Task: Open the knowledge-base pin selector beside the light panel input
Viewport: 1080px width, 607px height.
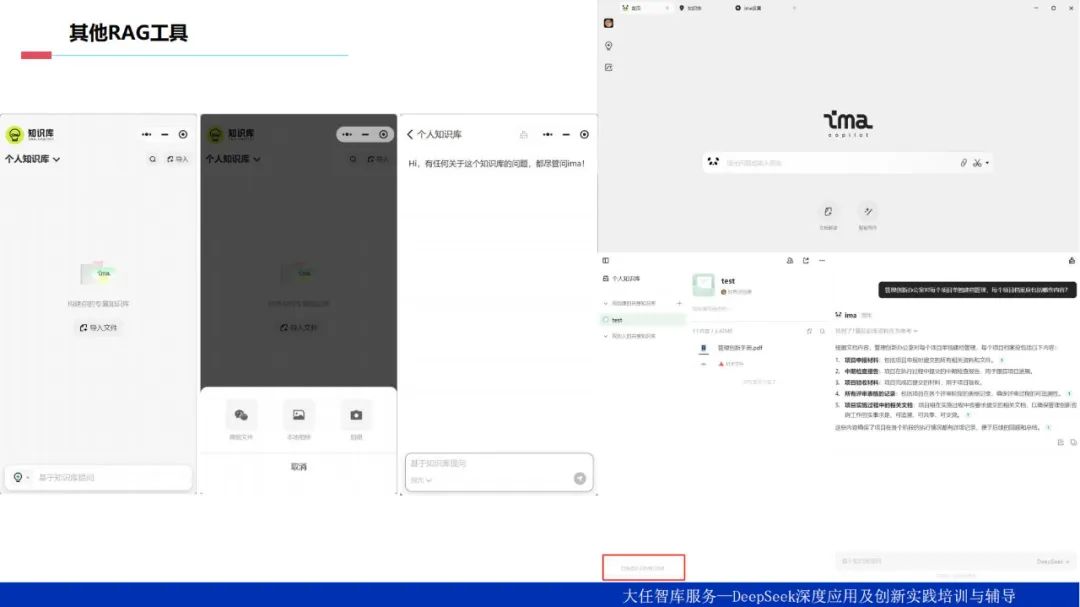Action: (20, 477)
